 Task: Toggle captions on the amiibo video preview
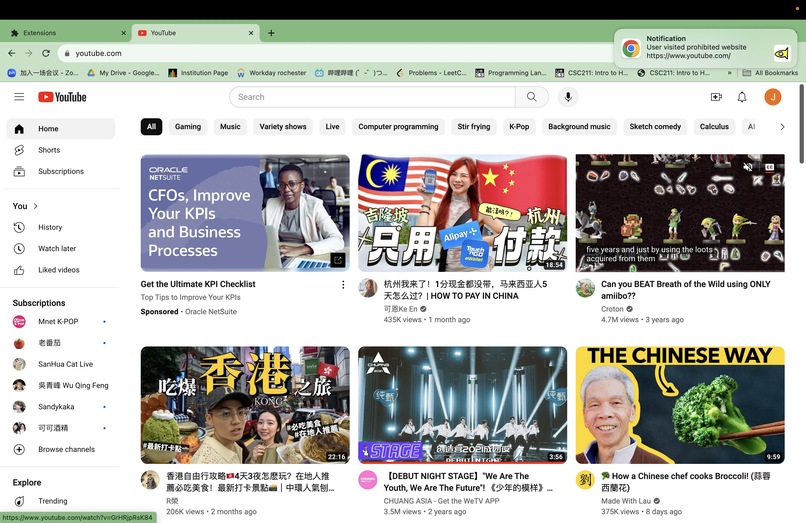[770, 167]
